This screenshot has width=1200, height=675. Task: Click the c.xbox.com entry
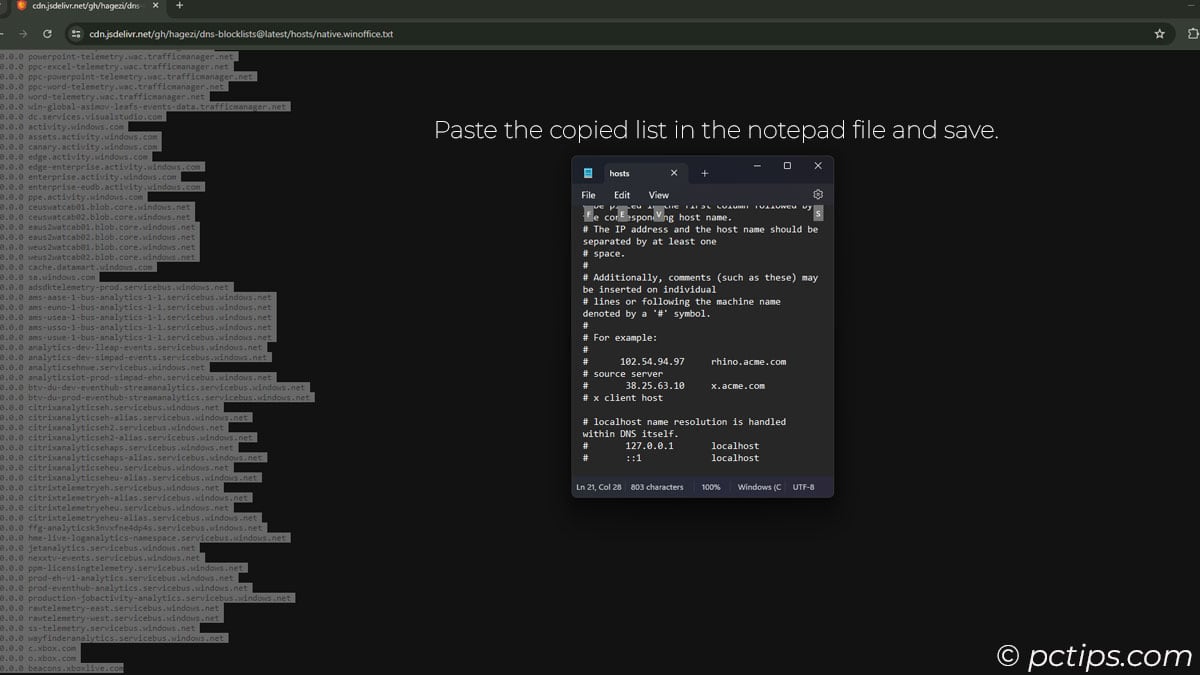click(51, 647)
